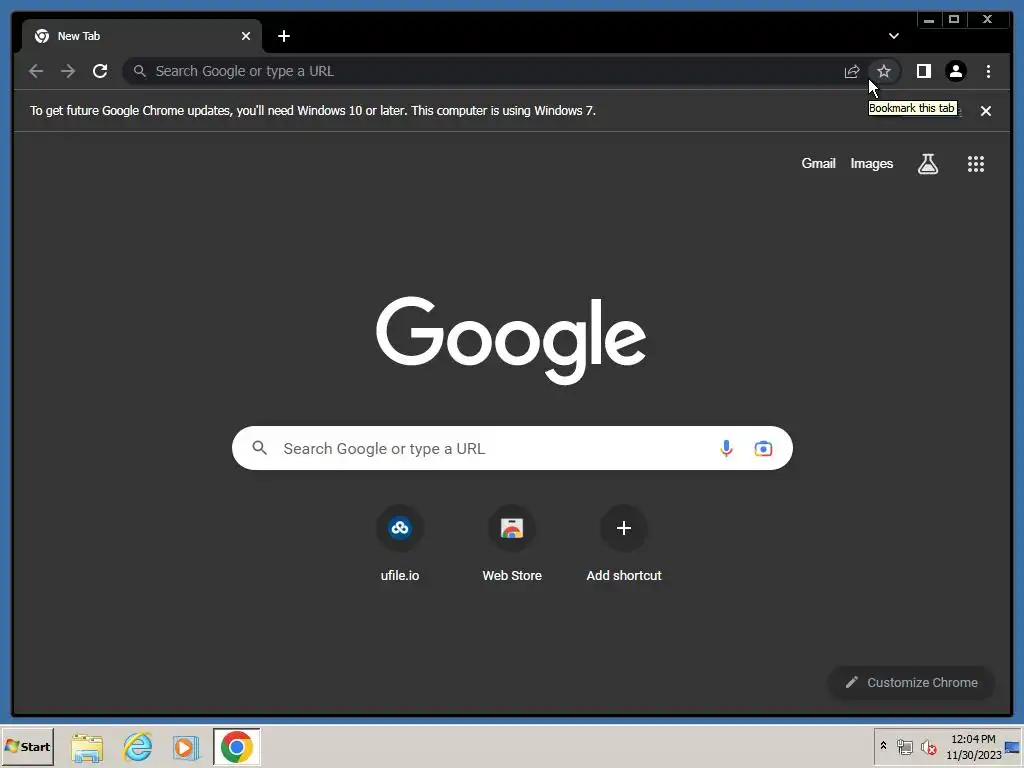Screen dimensions: 1024x768
Task: Open the ufile.io shortcut
Action: coord(400,544)
